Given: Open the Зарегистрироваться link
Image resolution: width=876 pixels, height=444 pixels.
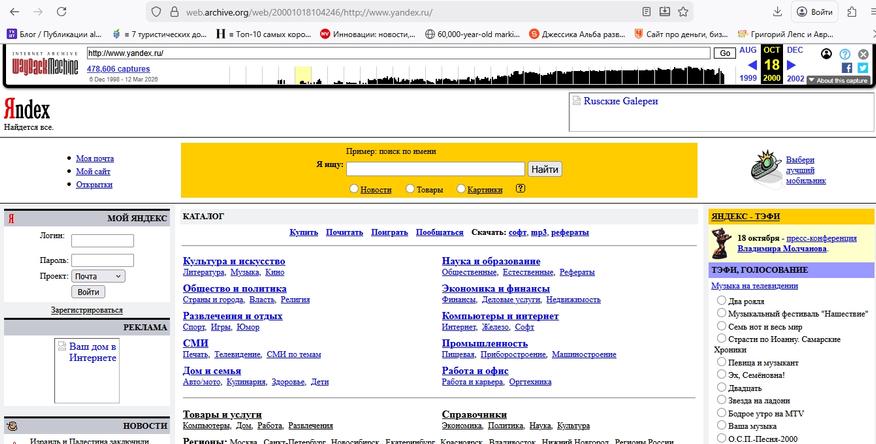Looking at the screenshot, I should click(x=87, y=310).
